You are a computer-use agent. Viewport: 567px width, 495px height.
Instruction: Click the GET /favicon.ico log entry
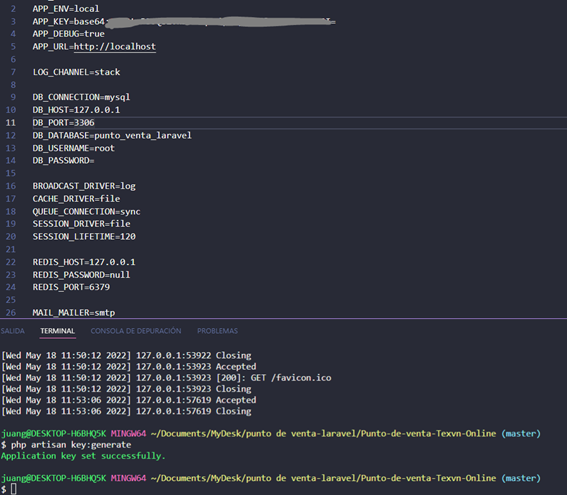point(166,378)
